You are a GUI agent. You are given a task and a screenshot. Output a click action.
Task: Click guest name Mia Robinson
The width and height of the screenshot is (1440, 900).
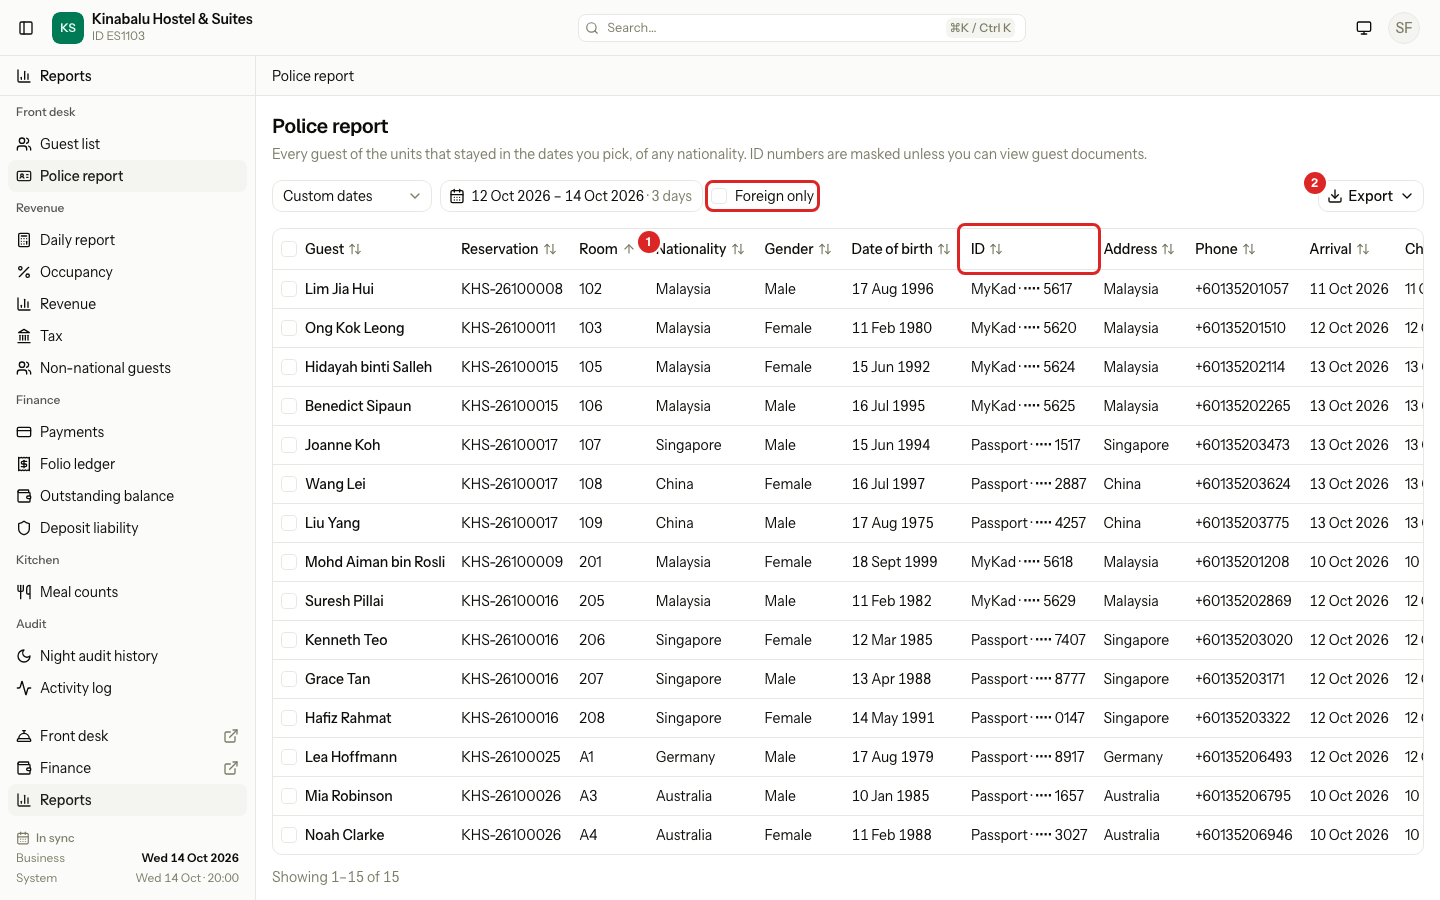click(349, 796)
